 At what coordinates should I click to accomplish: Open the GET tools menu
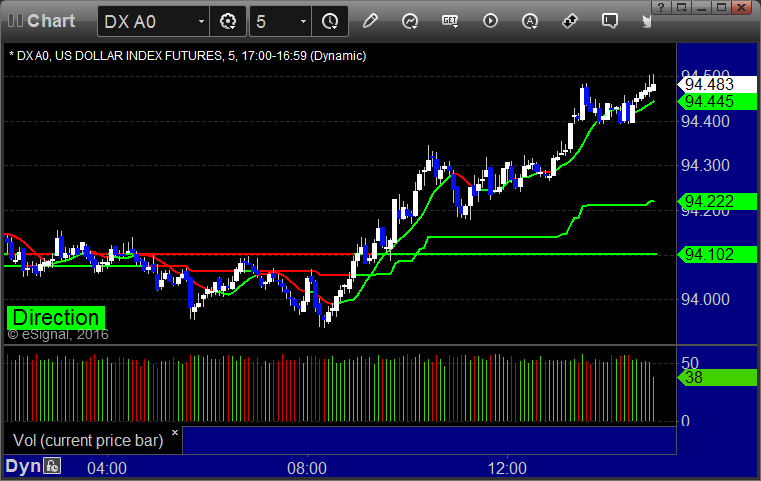(450, 21)
